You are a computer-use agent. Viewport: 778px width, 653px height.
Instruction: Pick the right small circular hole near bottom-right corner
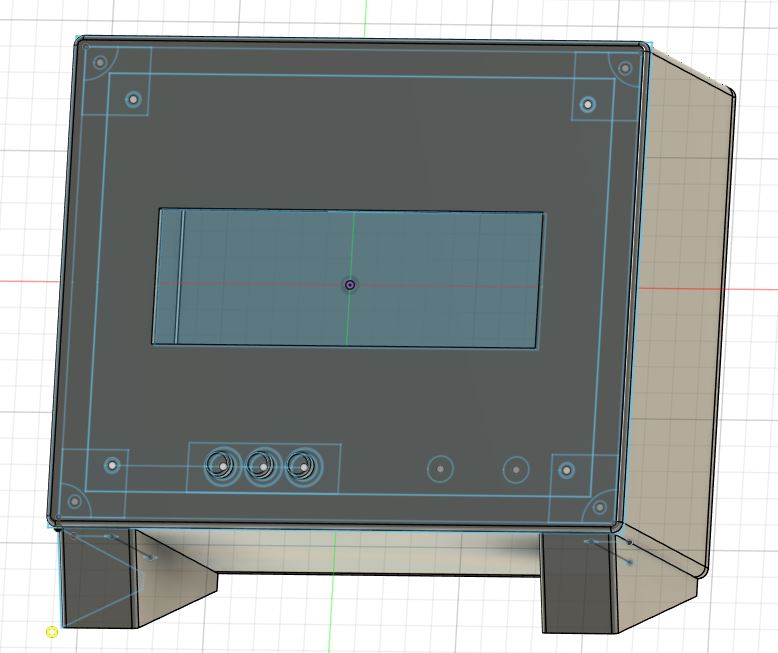[515, 467]
